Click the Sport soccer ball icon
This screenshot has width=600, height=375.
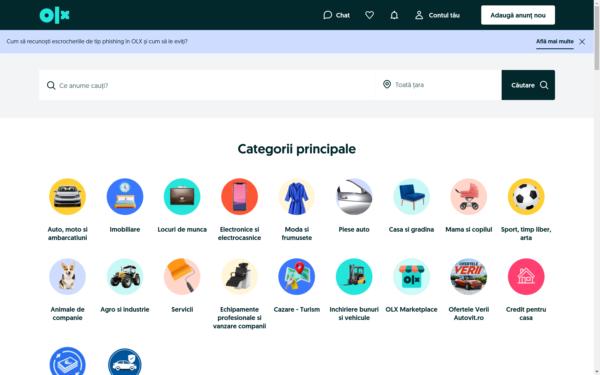(x=526, y=197)
